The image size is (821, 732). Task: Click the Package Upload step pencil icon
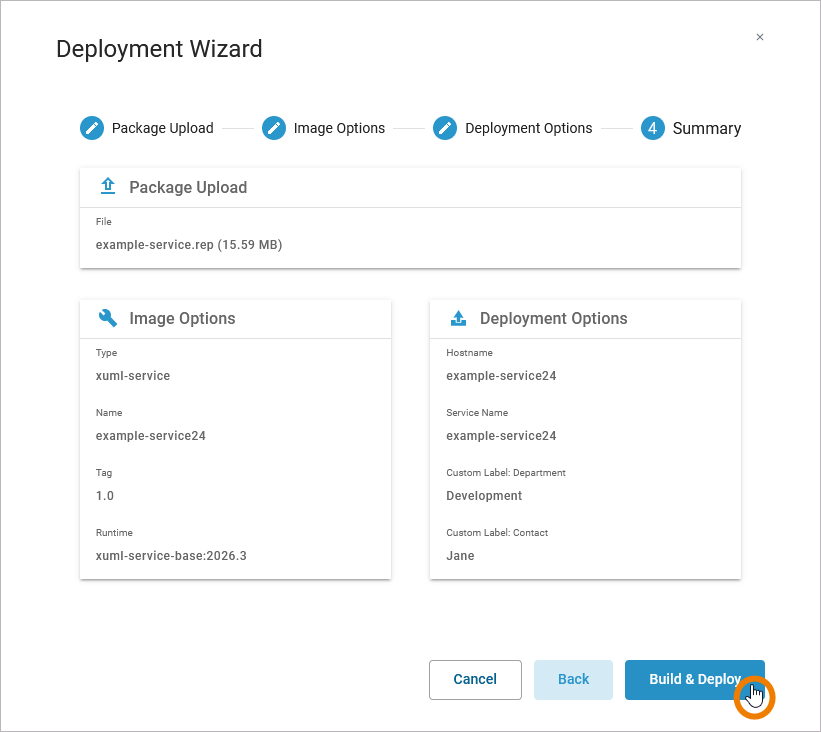click(x=92, y=128)
